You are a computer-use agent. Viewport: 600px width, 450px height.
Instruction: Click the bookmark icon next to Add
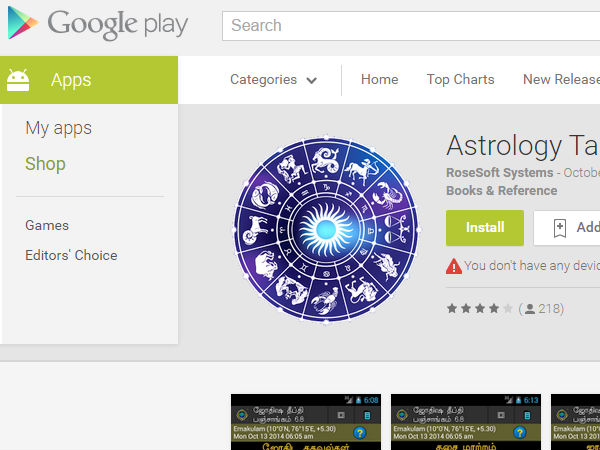pyautogui.click(x=559, y=228)
